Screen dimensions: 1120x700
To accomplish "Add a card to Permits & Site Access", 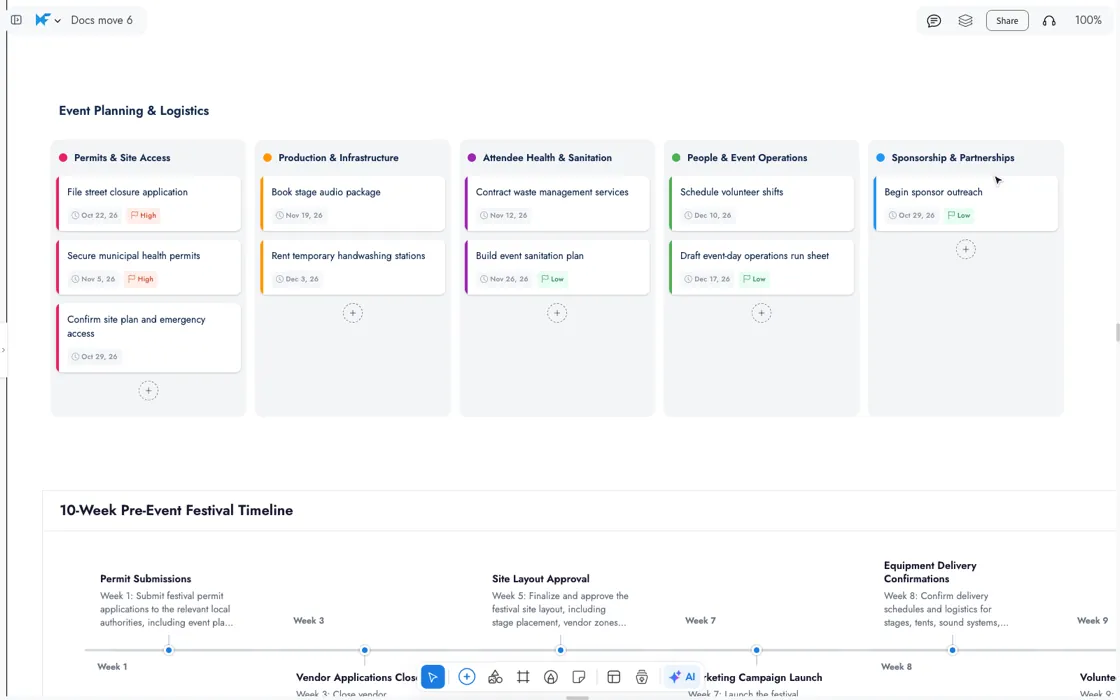I will (x=149, y=391).
